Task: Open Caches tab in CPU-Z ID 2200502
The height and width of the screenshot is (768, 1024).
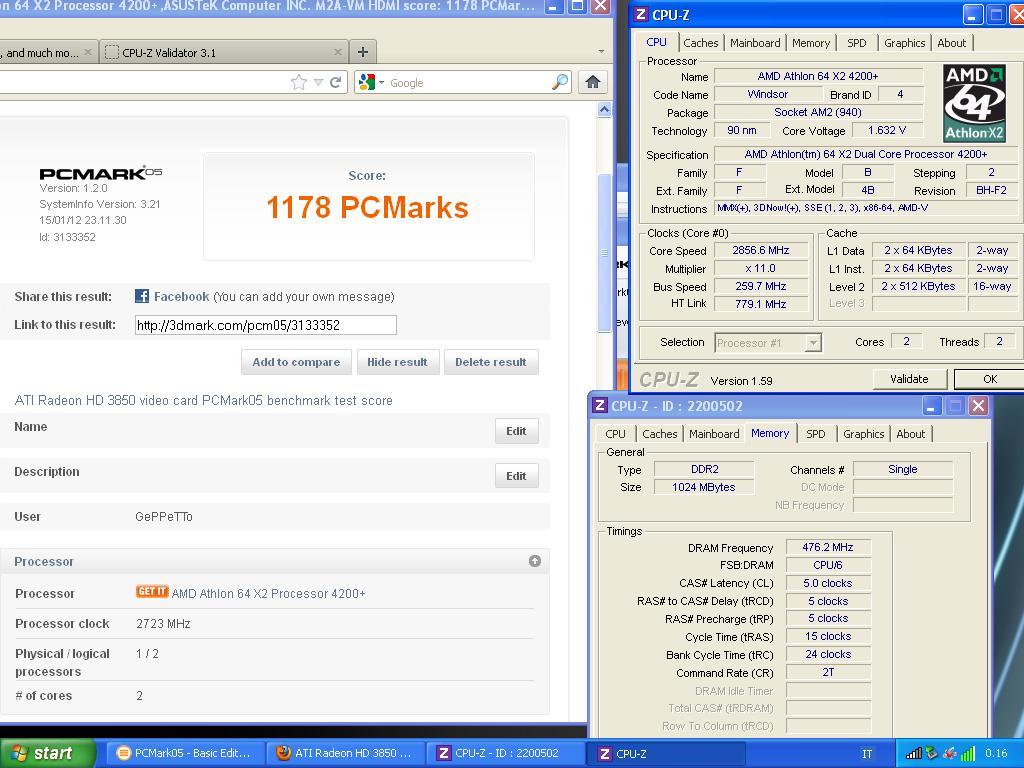Action: (660, 434)
